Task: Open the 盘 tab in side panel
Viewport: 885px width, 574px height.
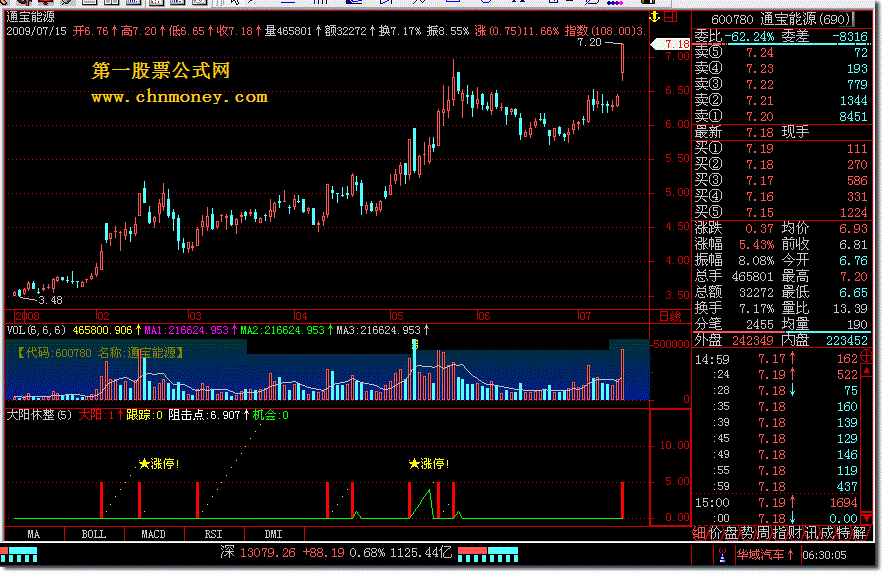Action: pos(731,533)
